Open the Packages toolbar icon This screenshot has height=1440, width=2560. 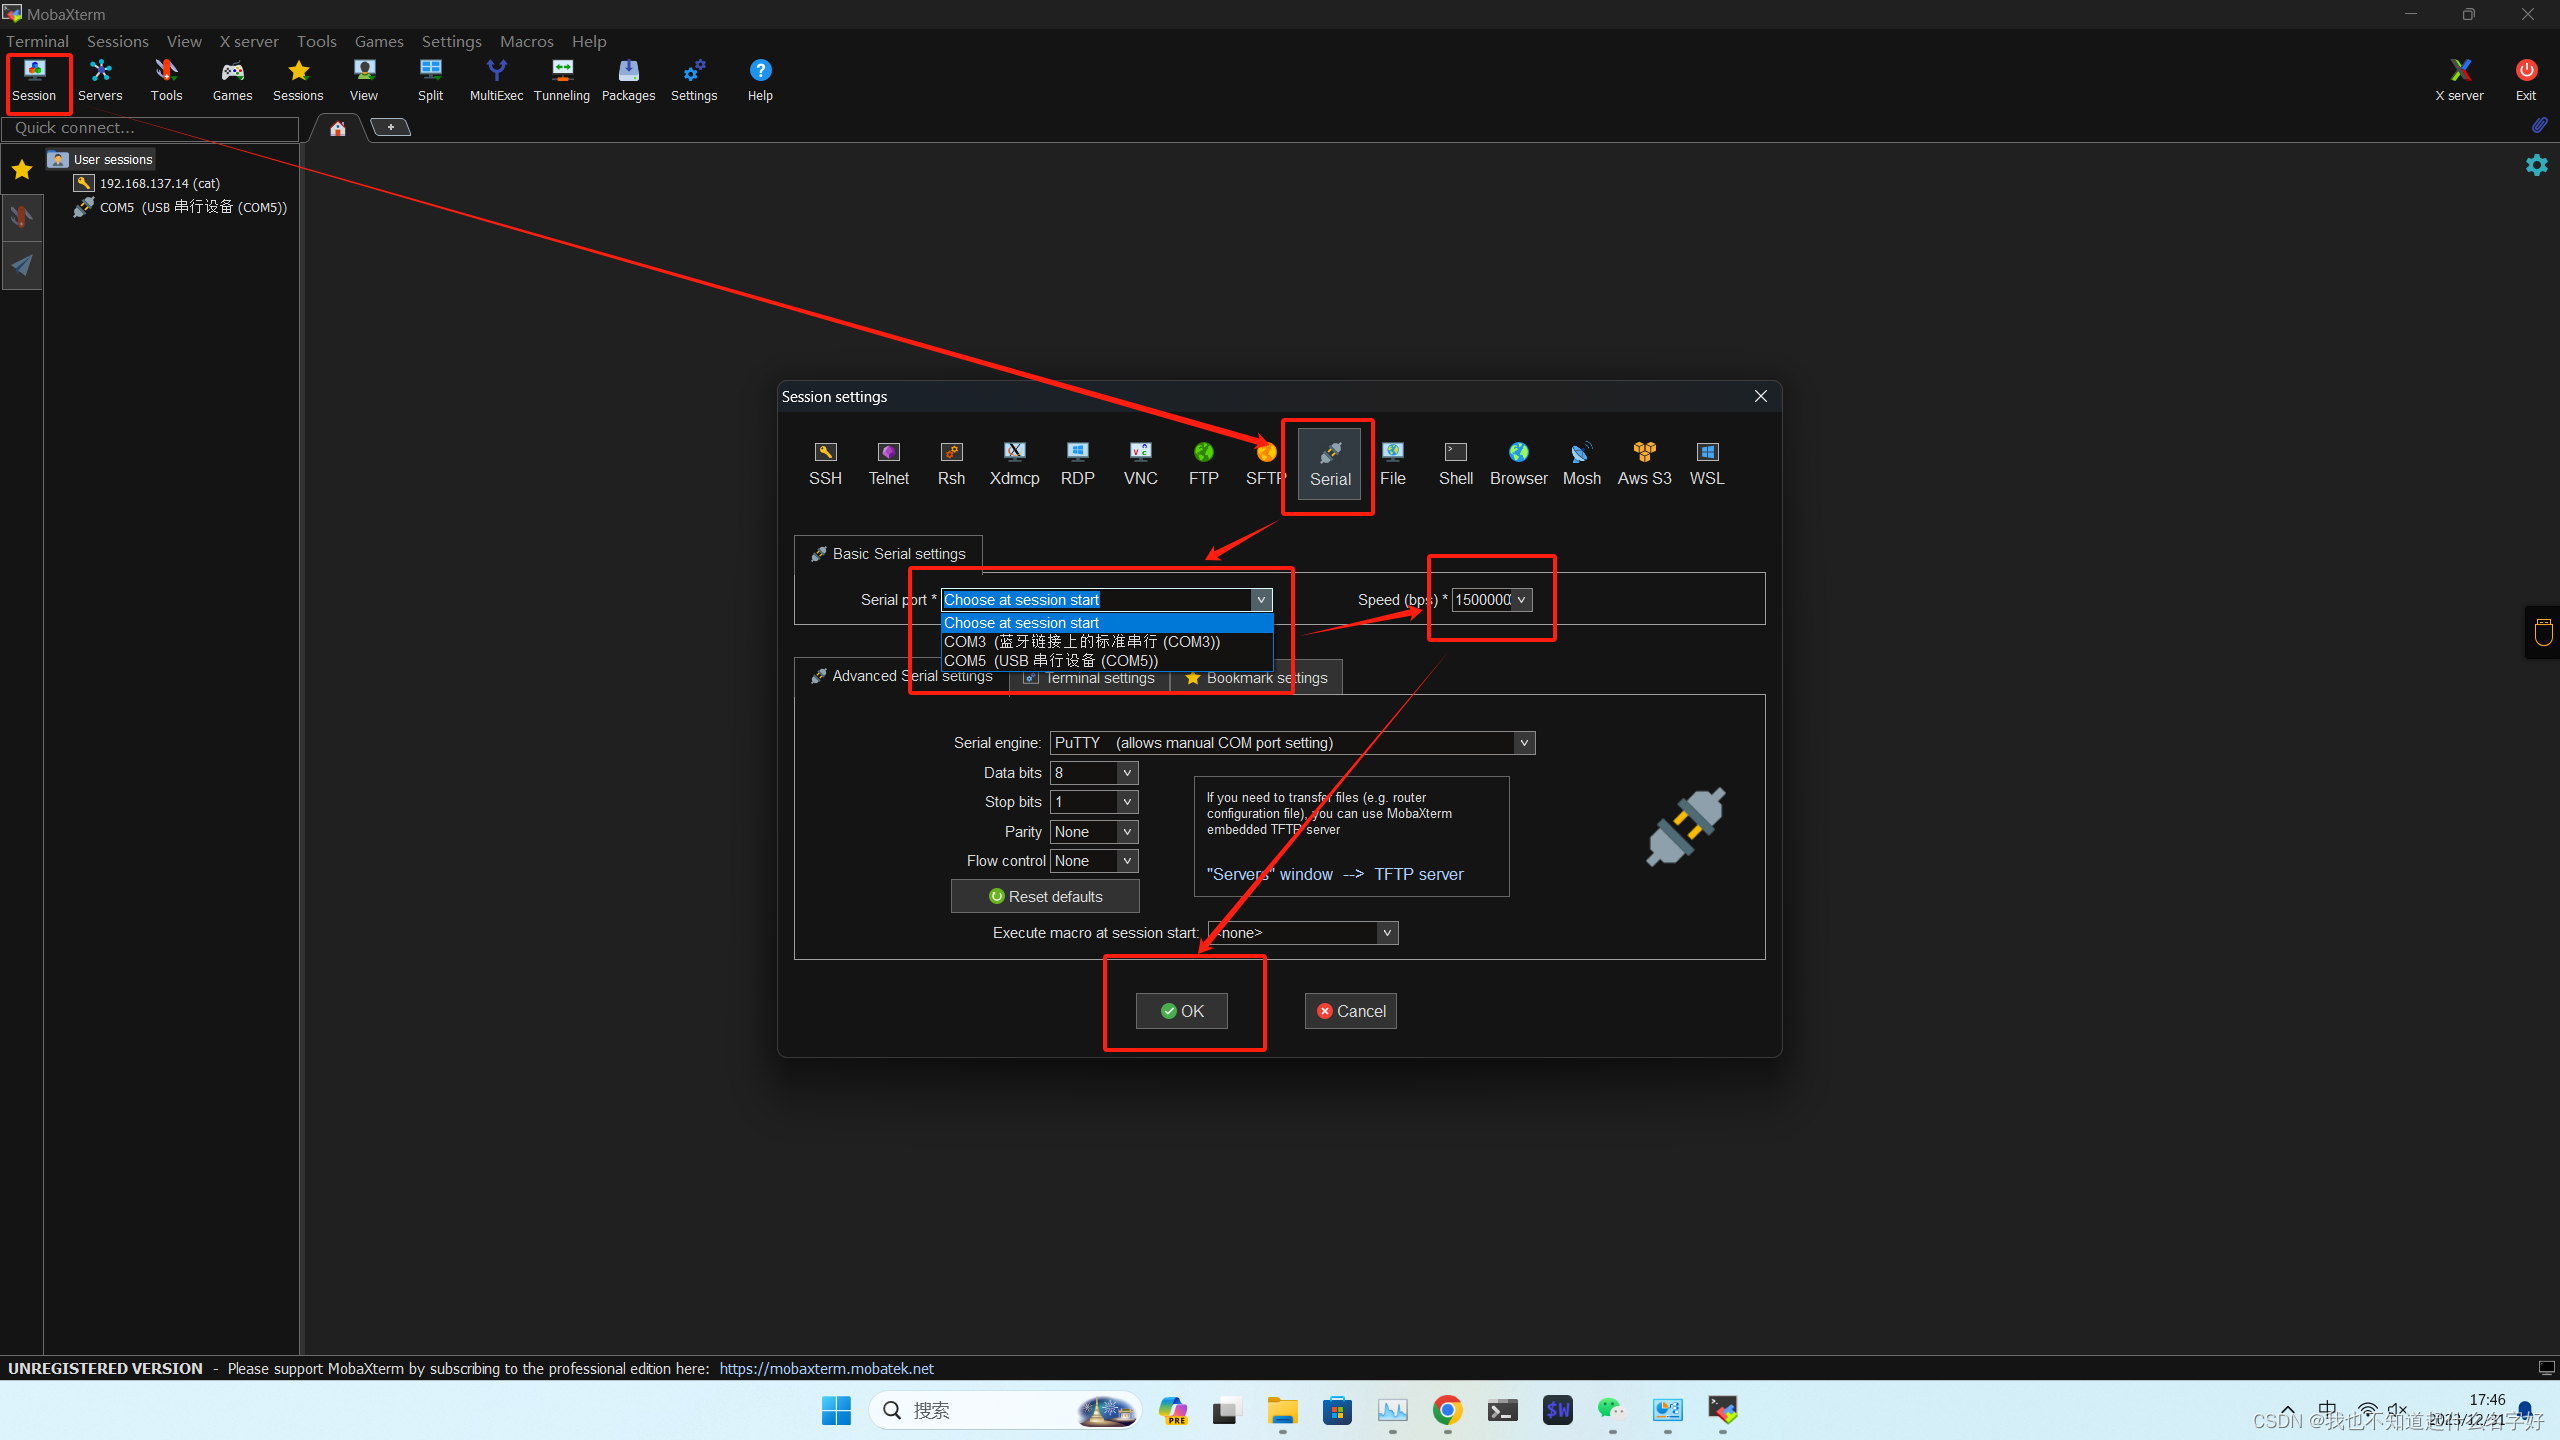pos(628,79)
